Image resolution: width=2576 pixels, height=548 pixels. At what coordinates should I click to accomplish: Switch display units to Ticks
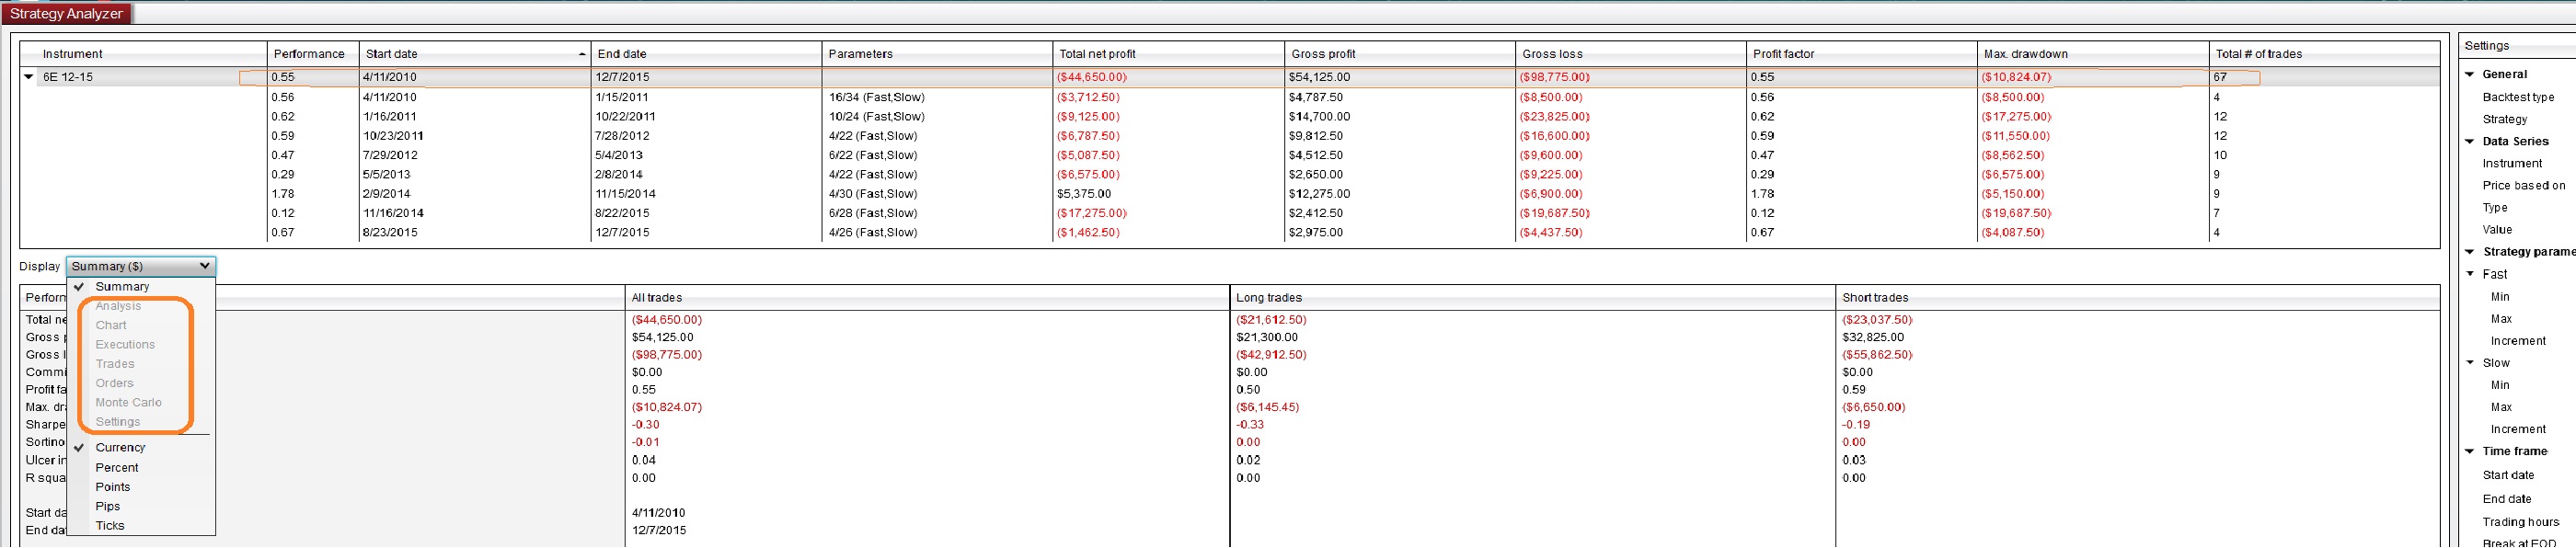(x=110, y=526)
